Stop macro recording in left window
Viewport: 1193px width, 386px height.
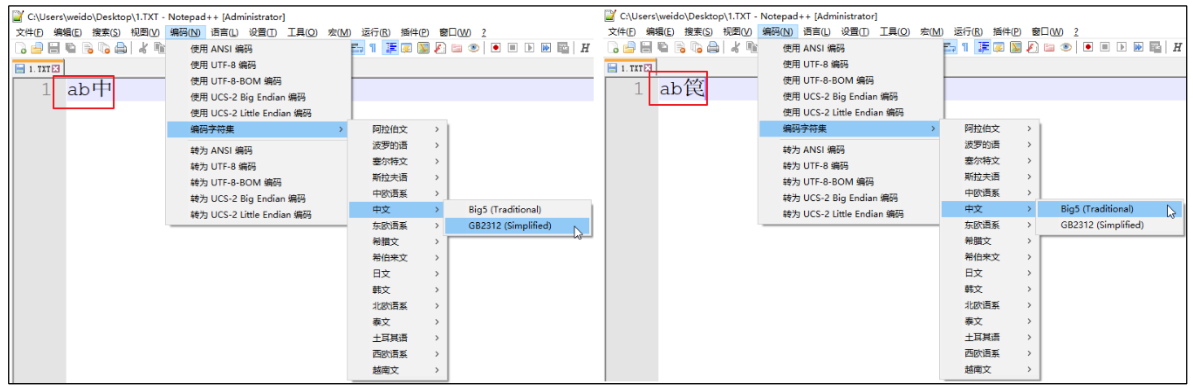point(512,48)
